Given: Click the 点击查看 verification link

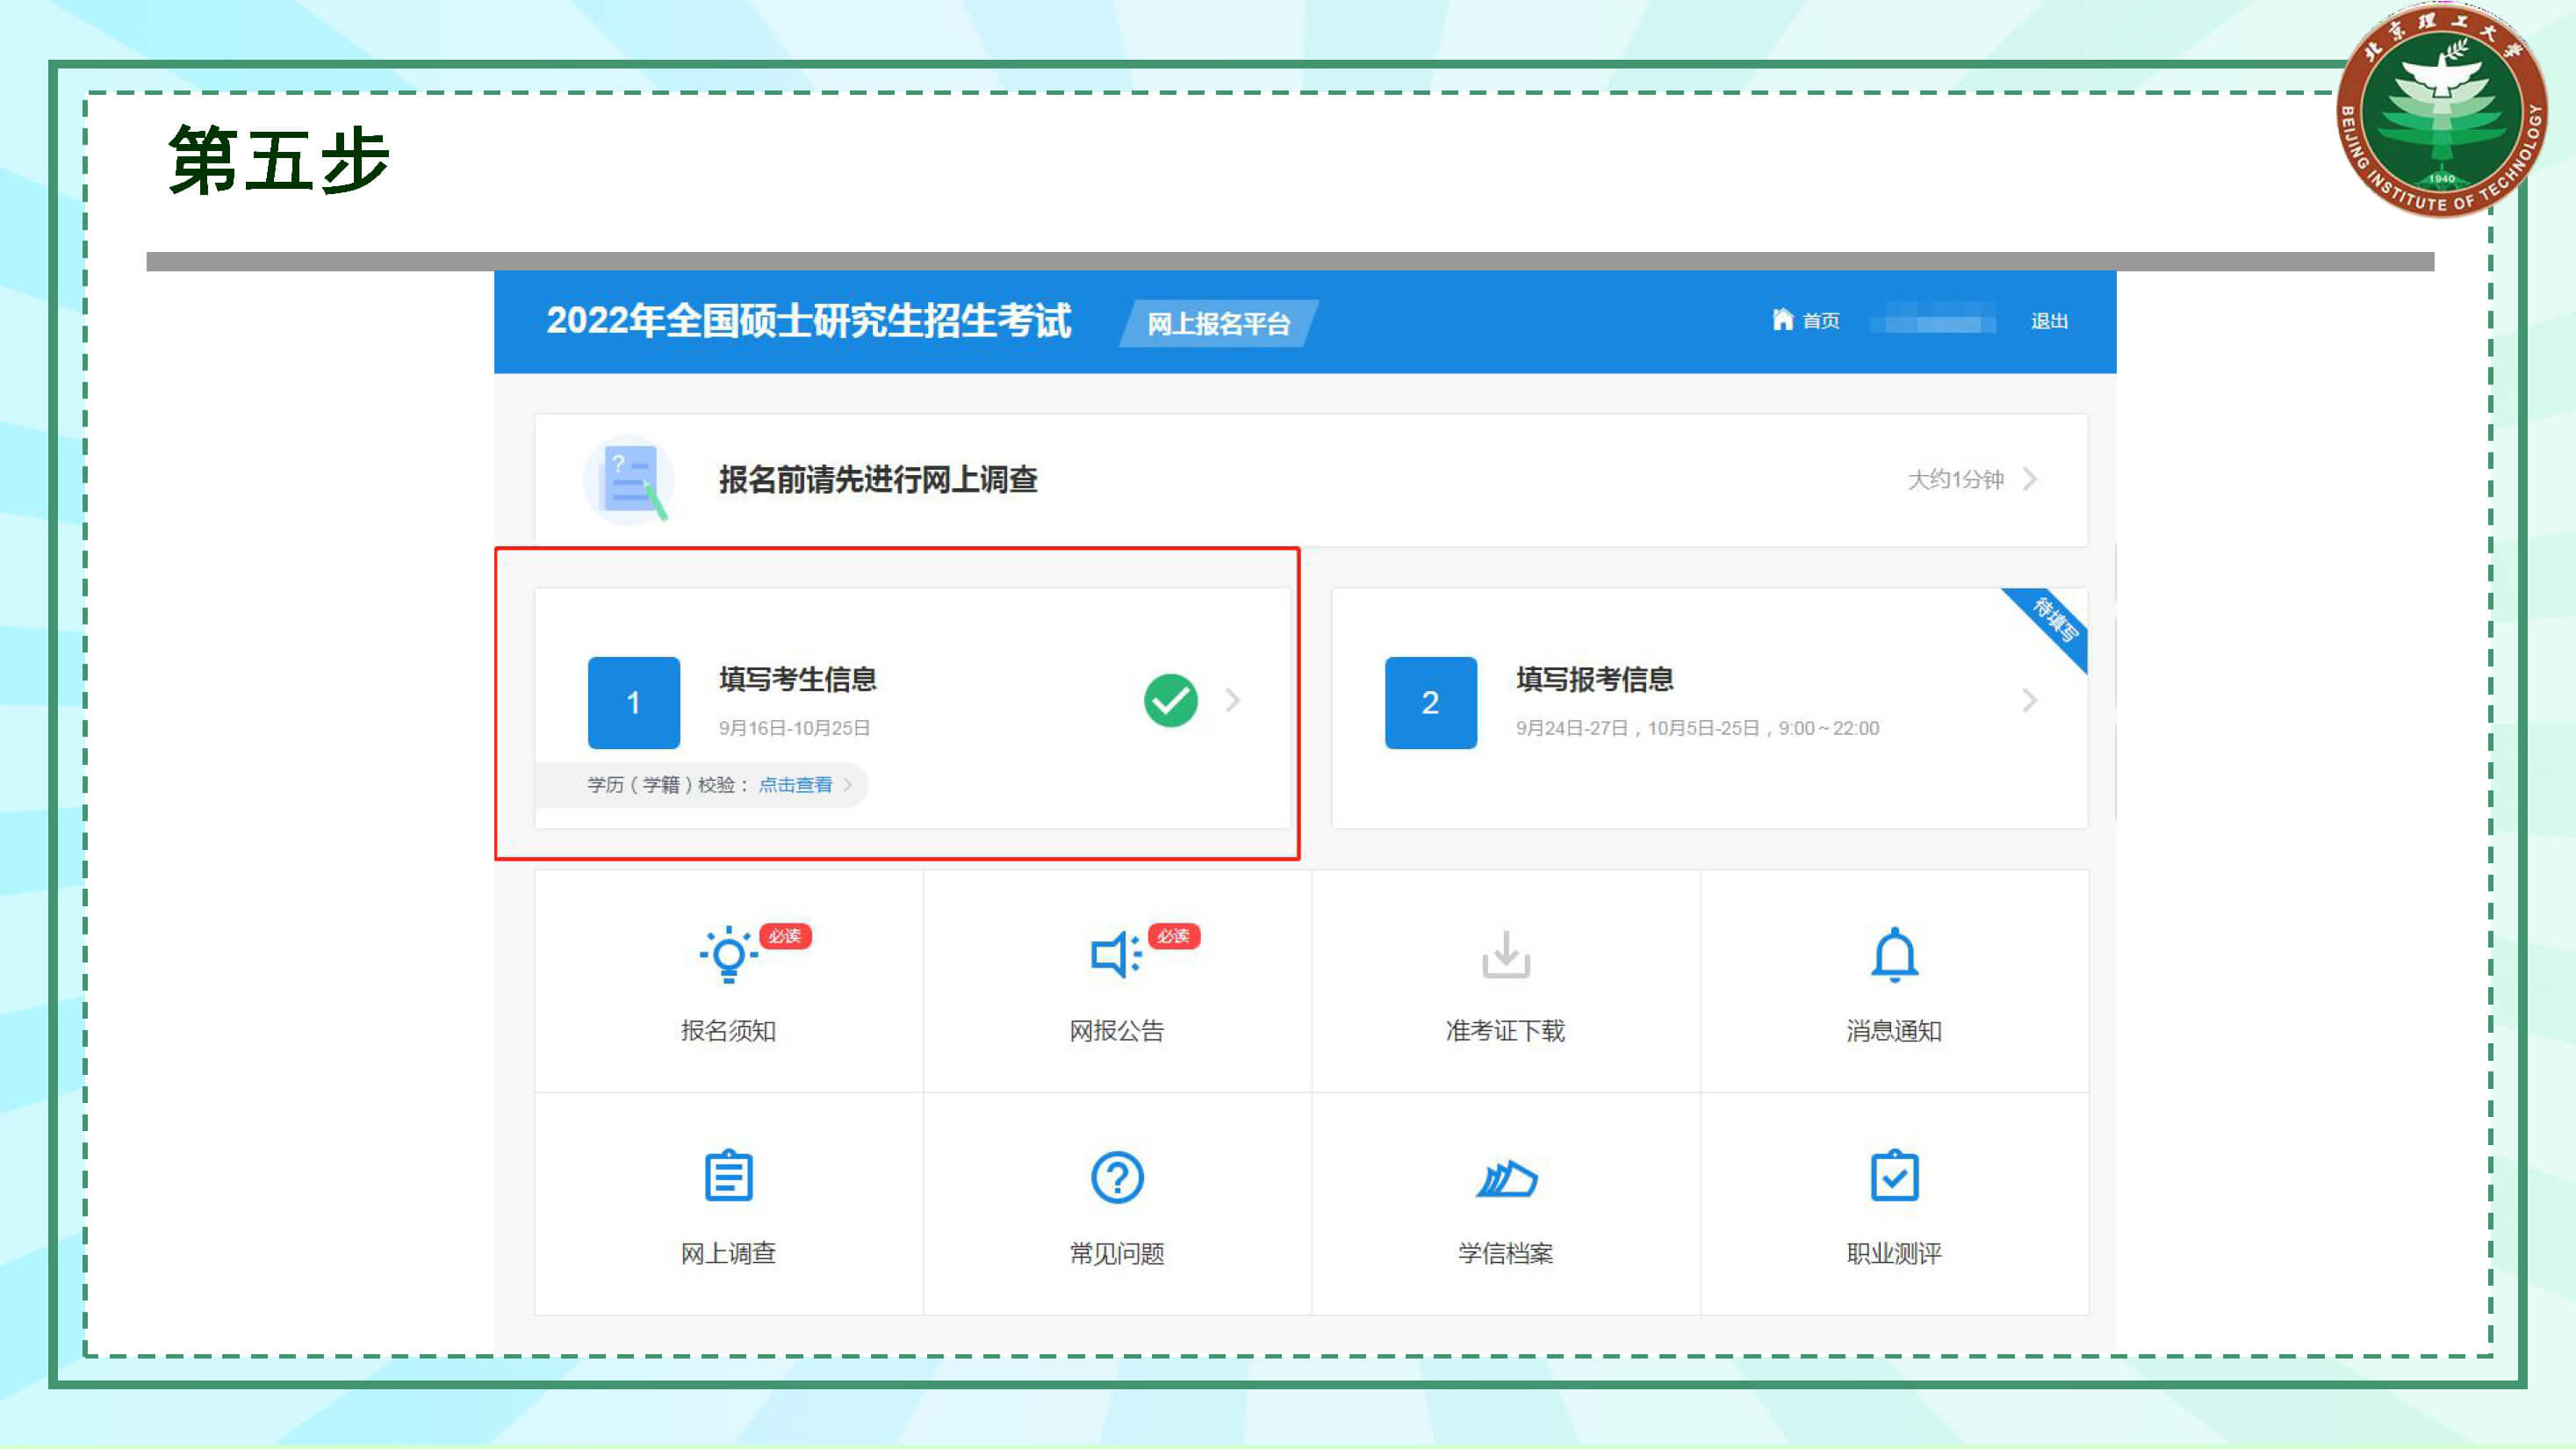Looking at the screenshot, I should click(795, 785).
